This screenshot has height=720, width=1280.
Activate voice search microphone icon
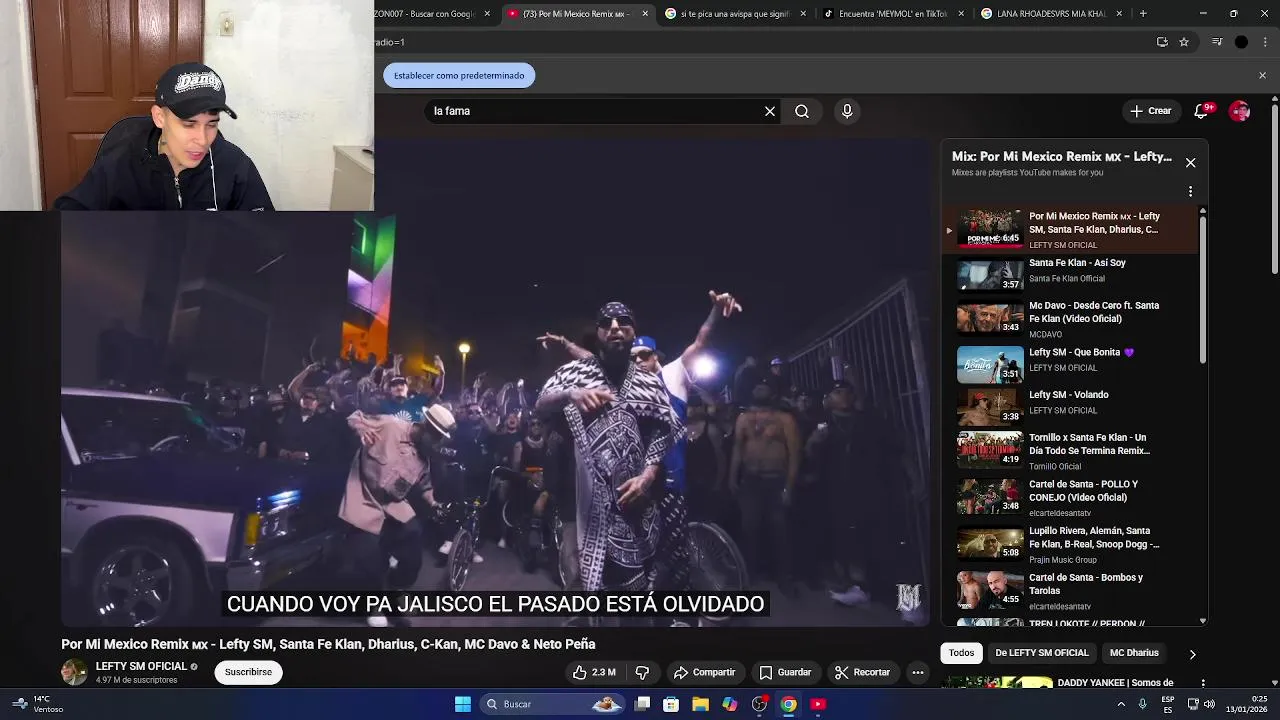coord(847,111)
